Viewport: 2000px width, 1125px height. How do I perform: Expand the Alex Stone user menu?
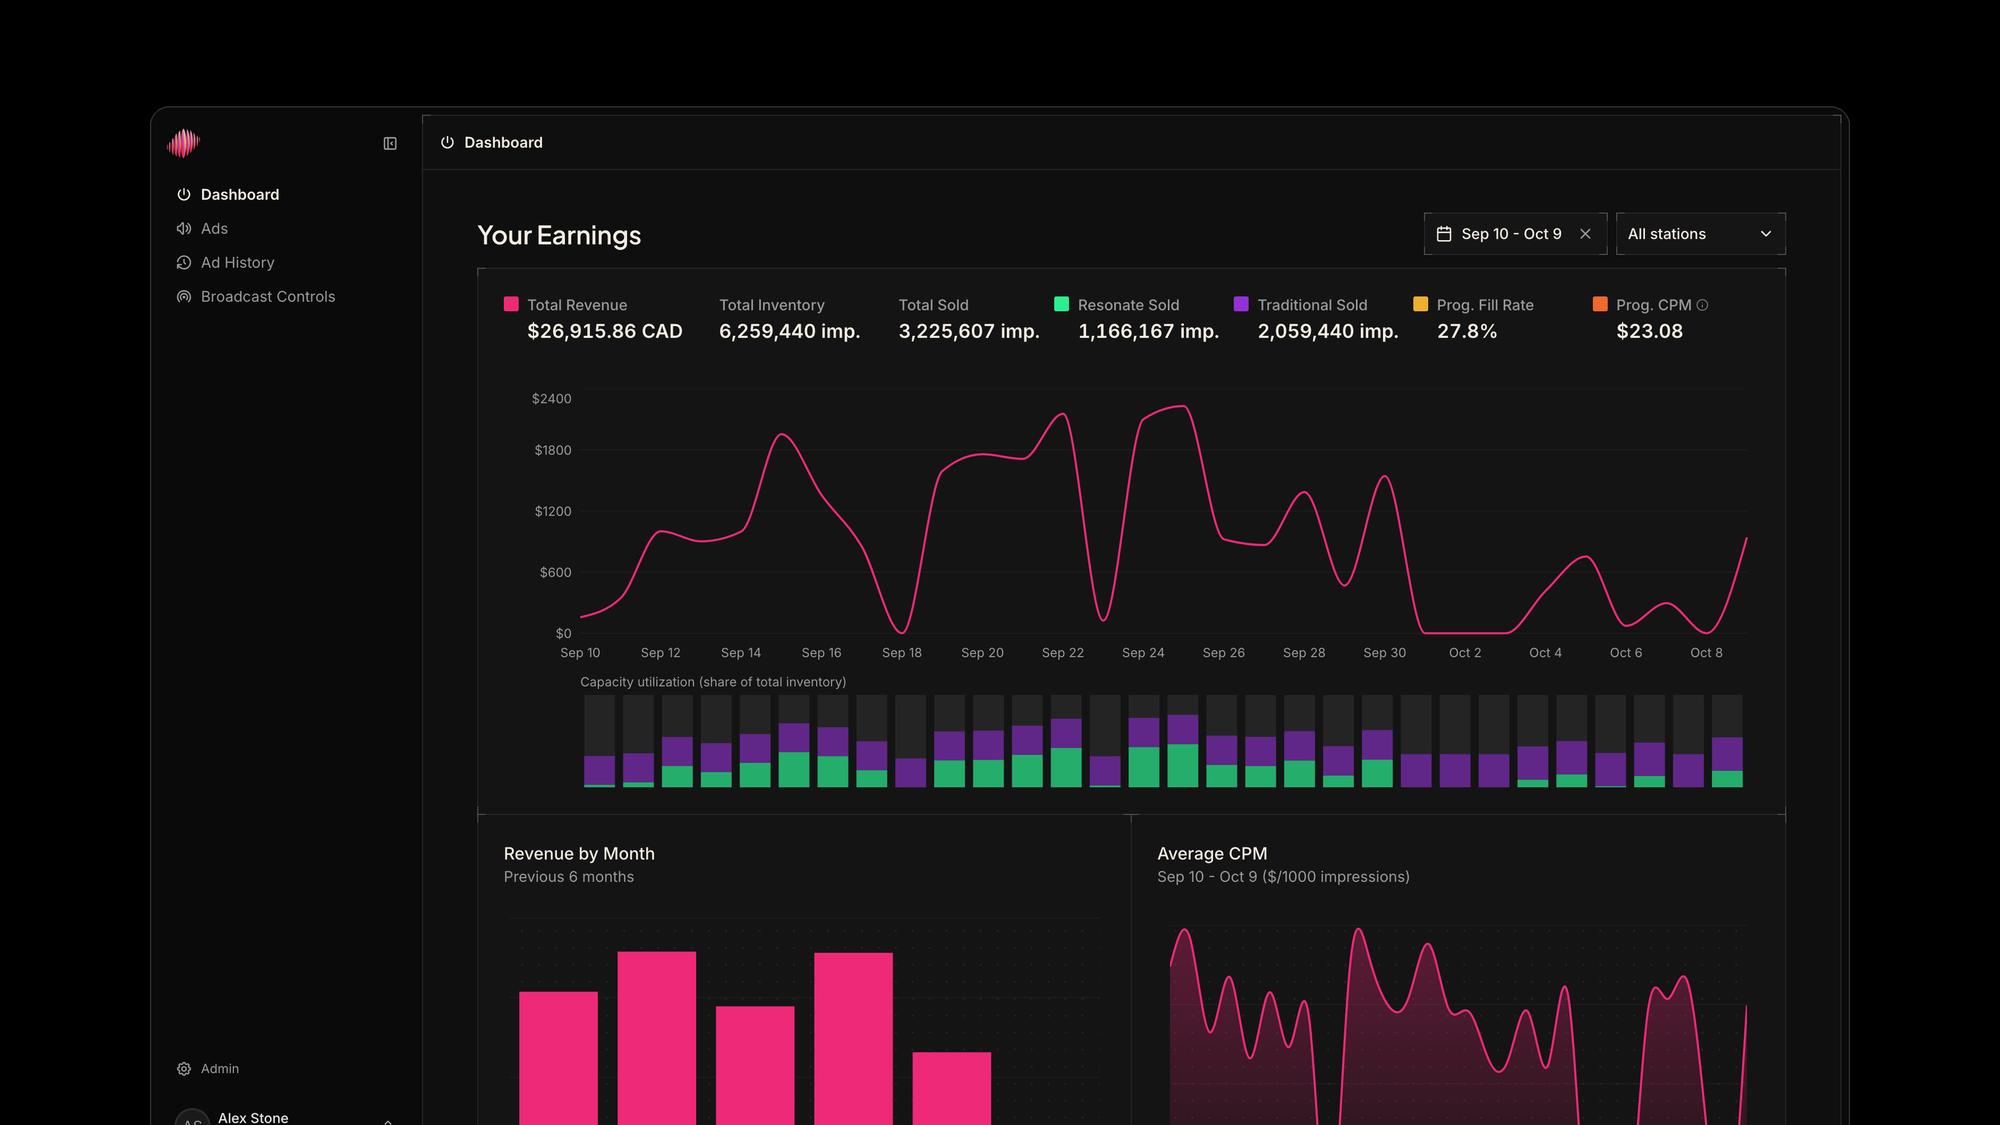tap(388, 1121)
